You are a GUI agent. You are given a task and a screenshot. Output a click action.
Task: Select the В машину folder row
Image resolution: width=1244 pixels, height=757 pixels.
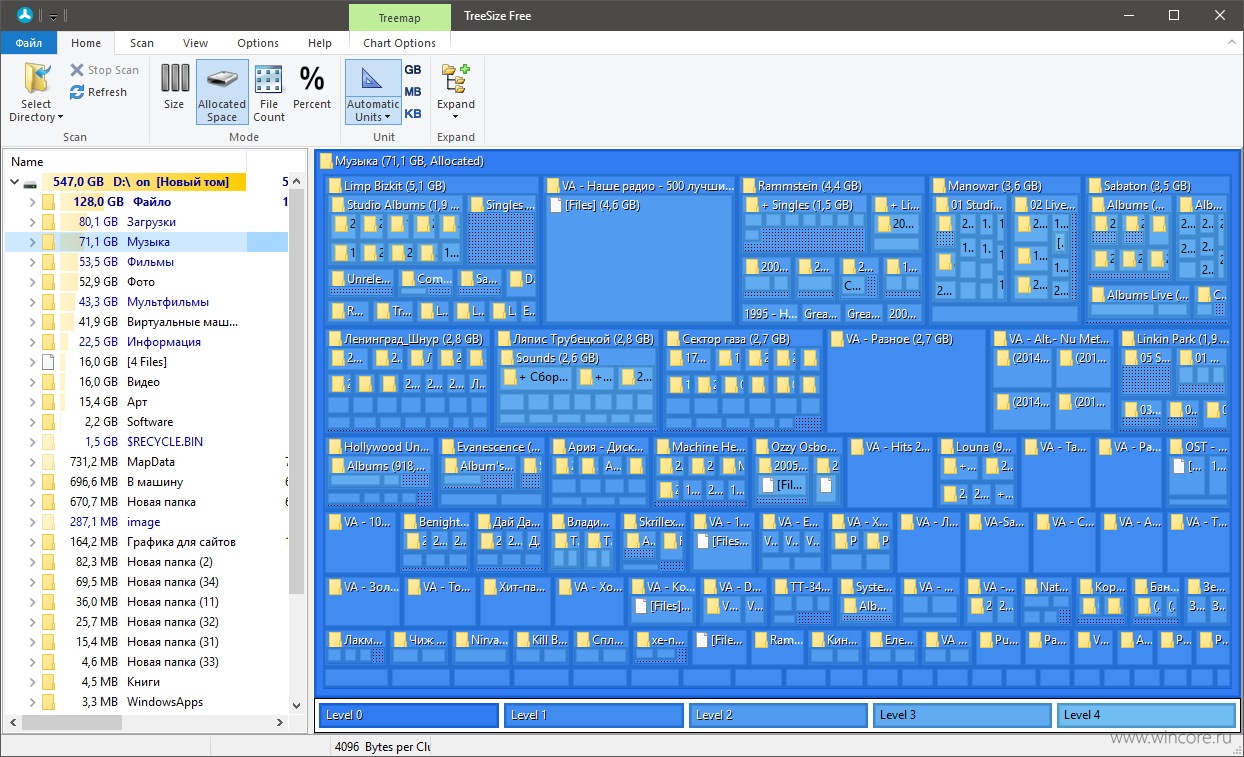coord(147,482)
